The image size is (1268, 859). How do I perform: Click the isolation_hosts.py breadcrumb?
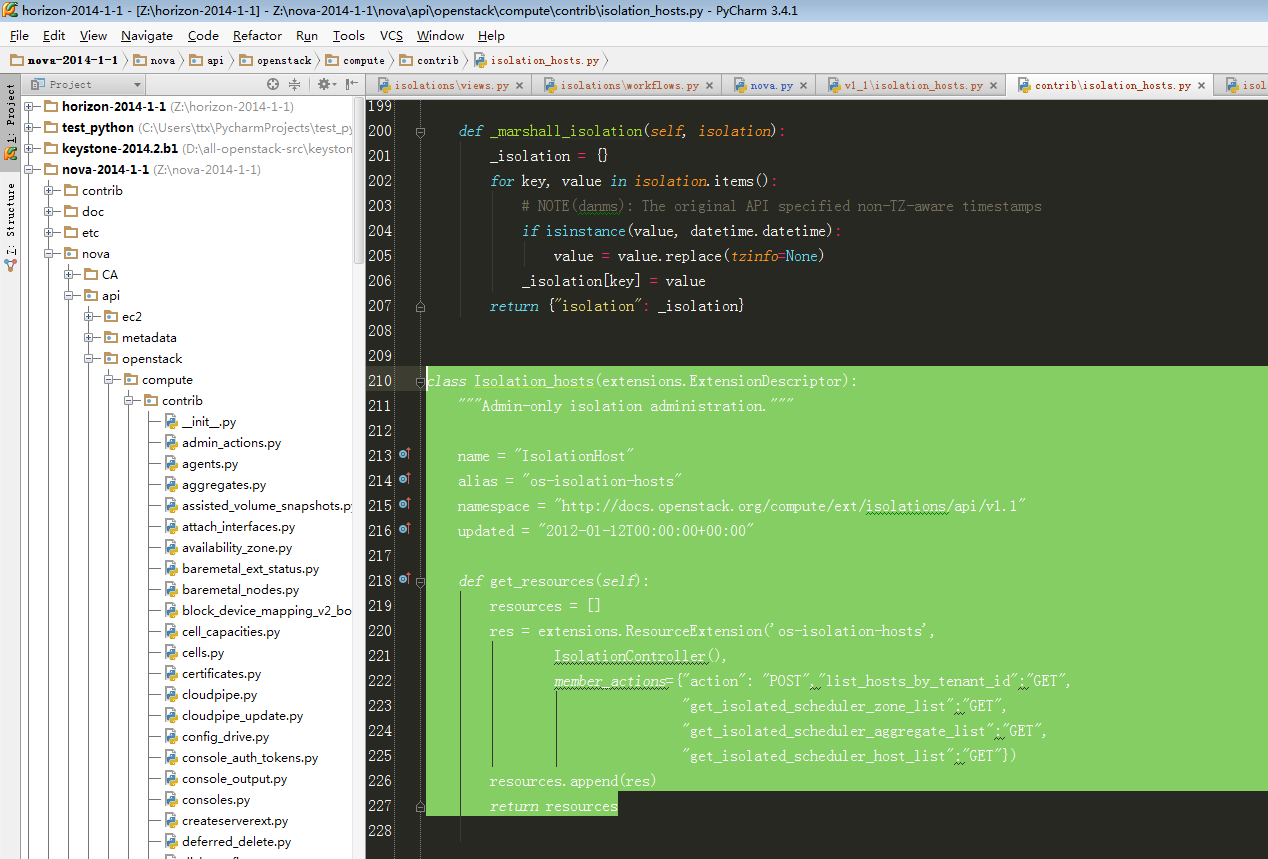point(538,60)
